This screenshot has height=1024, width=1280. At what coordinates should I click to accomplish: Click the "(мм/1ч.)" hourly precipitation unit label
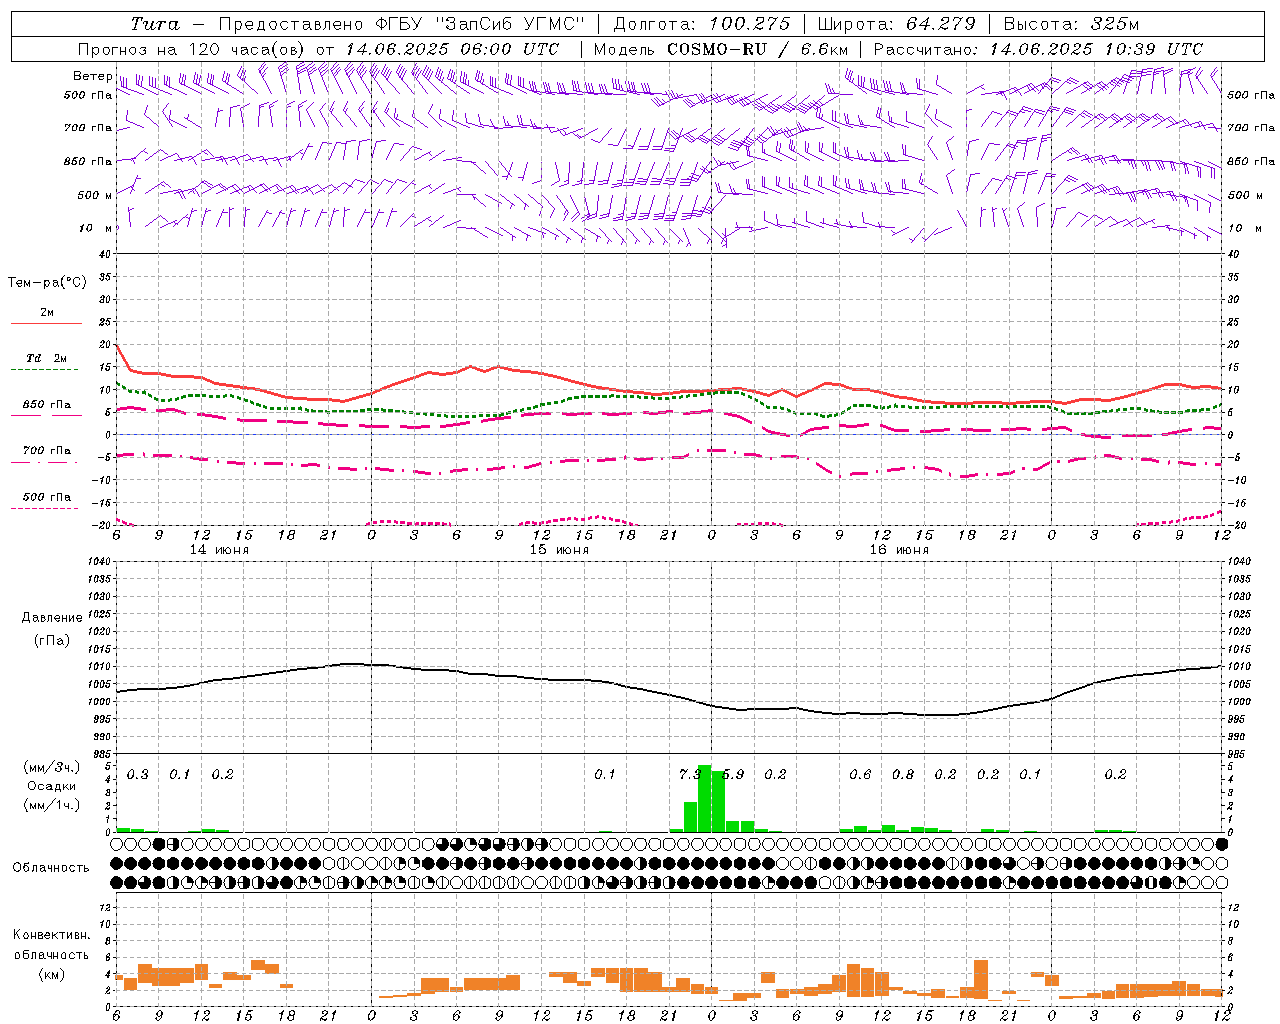click(52, 805)
